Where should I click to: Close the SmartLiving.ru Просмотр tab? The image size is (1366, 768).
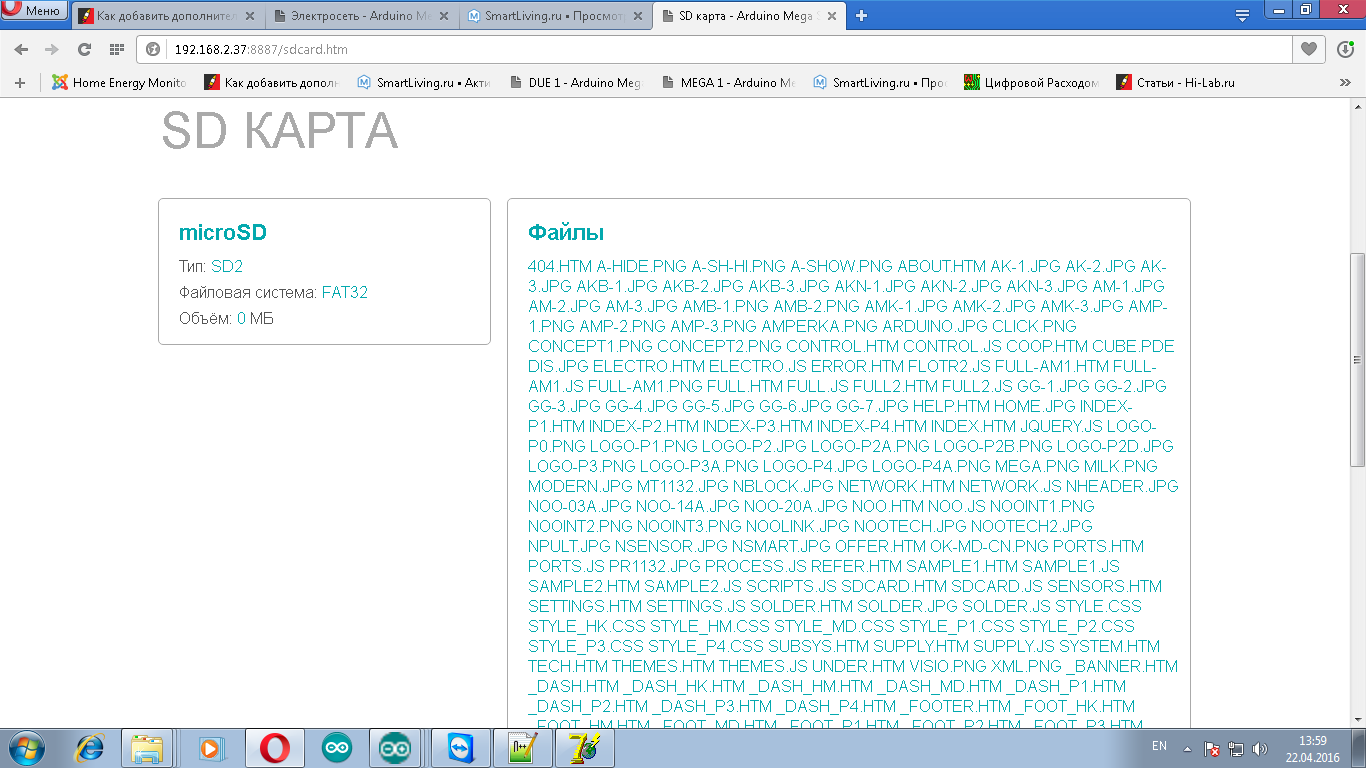pyautogui.click(x=637, y=16)
